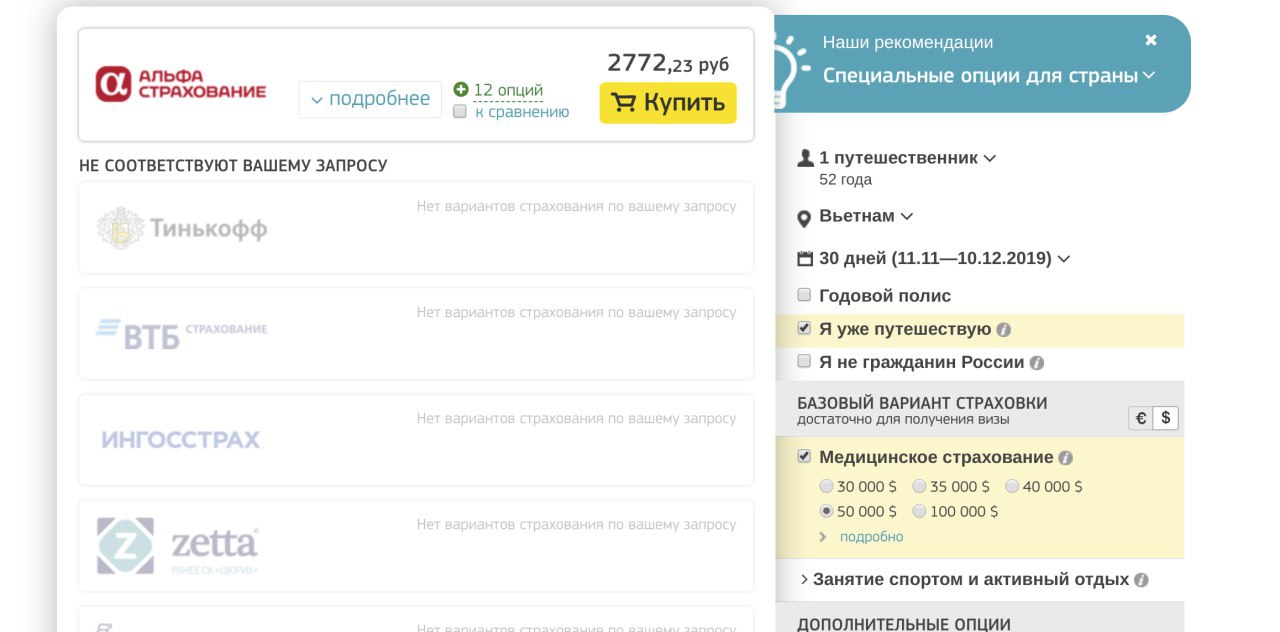
Task: Click the location pin icon near Вьетнам
Action: click(804, 218)
